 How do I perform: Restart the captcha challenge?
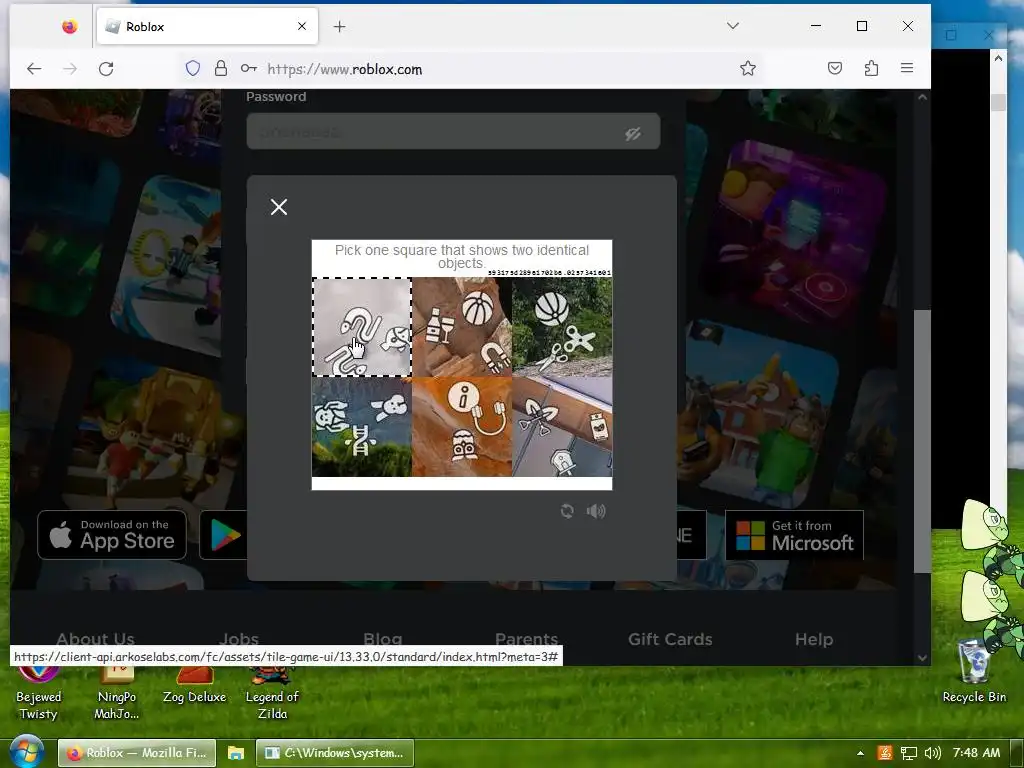[567, 511]
